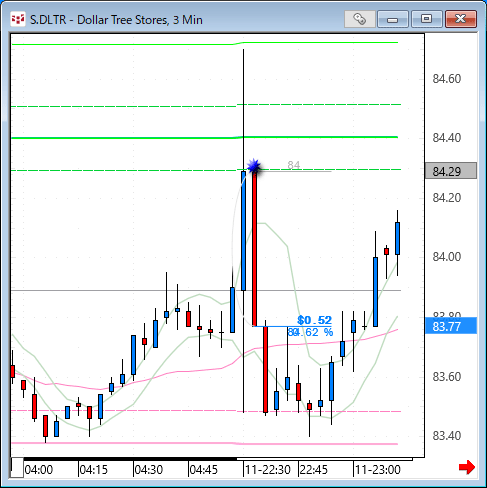Click the 84.60 price scale value

pyautogui.click(x=447, y=79)
